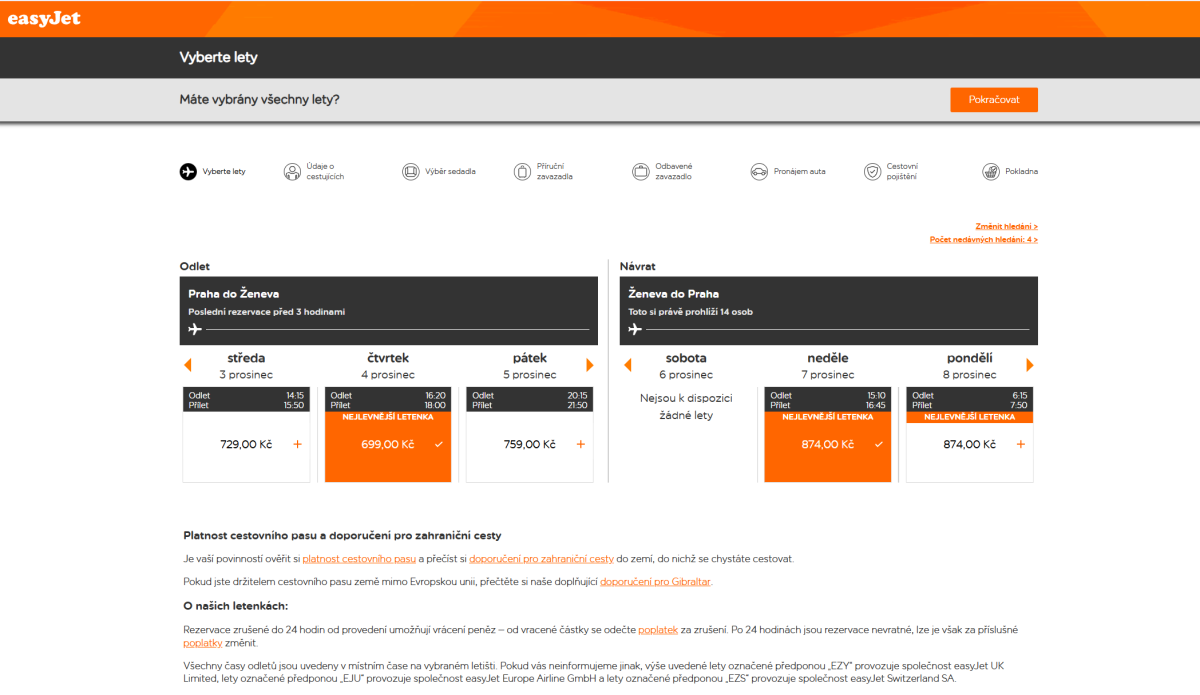This screenshot has height=695, width=1200.
Task: Select Friday flight for 759,00 Kč
Action: [530, 444]
